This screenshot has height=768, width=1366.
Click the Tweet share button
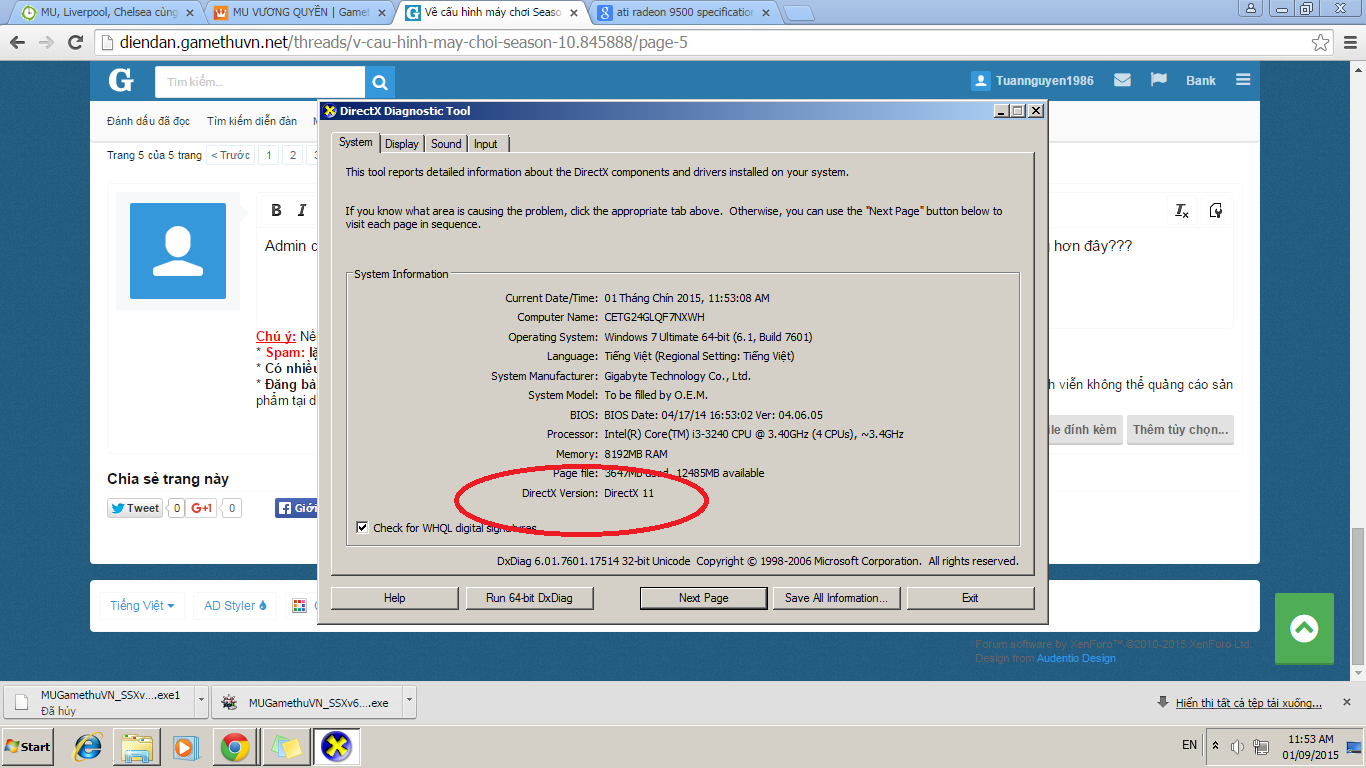[135, 508]
